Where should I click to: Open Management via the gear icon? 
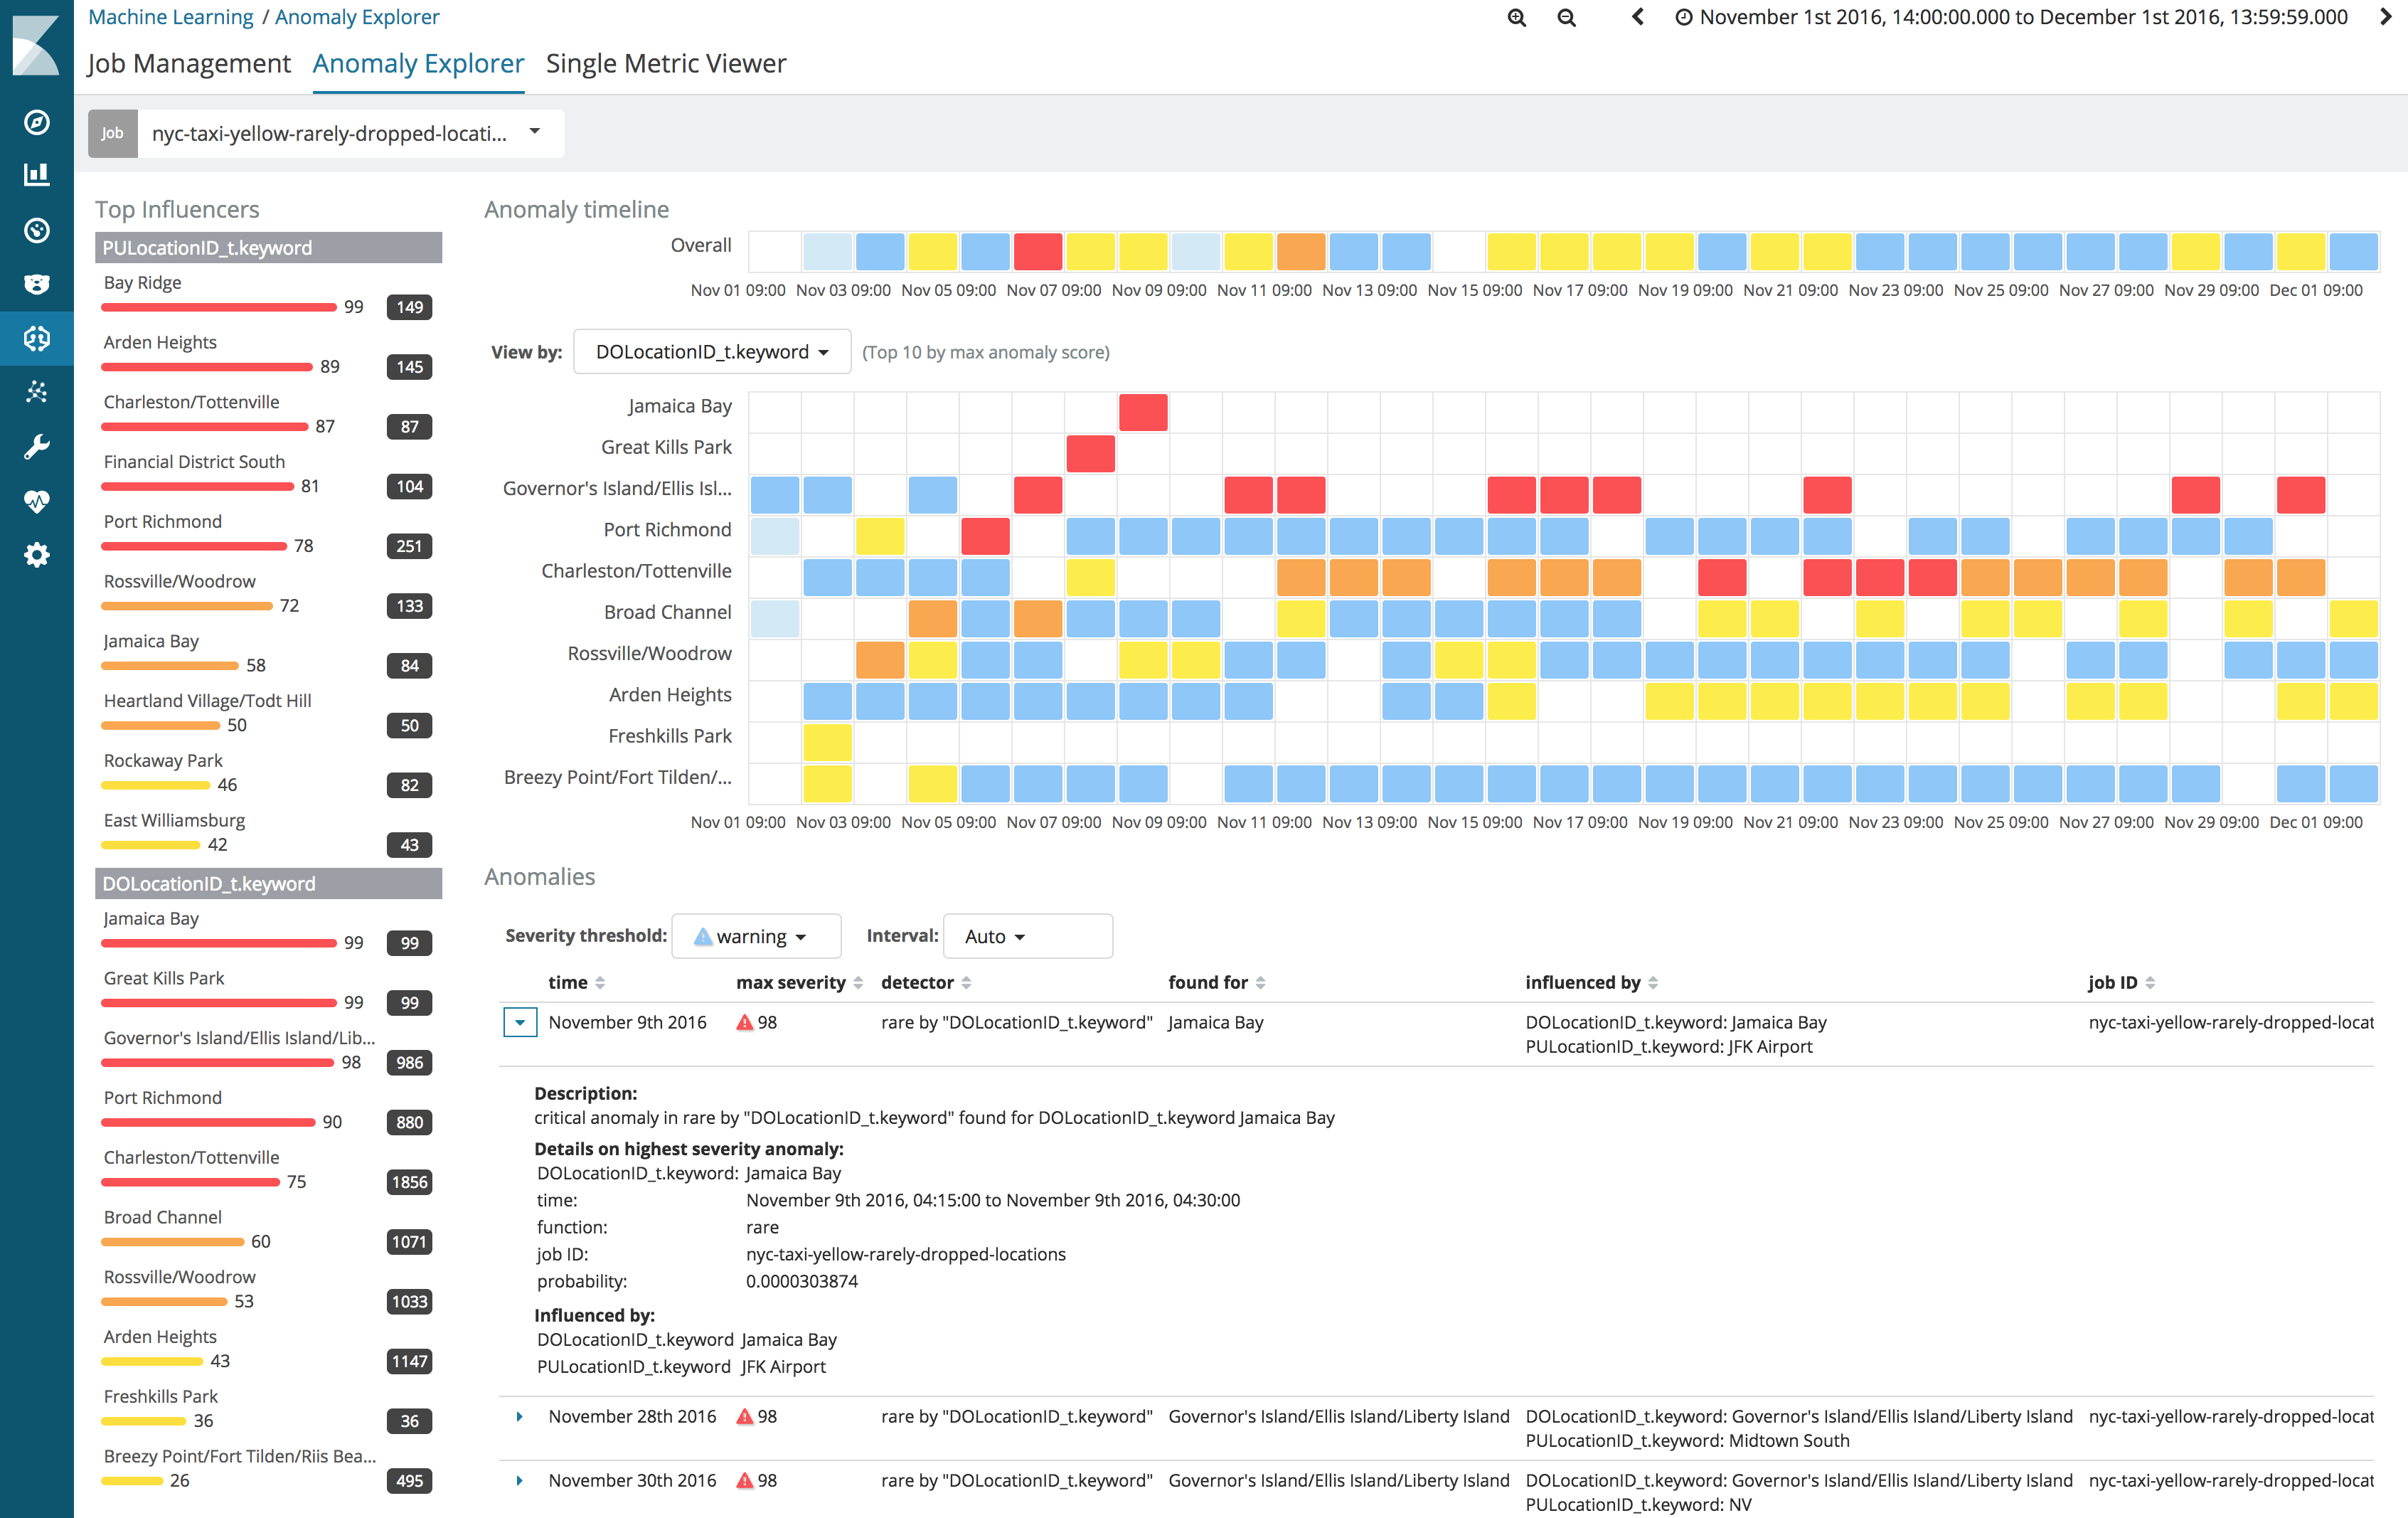click(x=37, y=555)
